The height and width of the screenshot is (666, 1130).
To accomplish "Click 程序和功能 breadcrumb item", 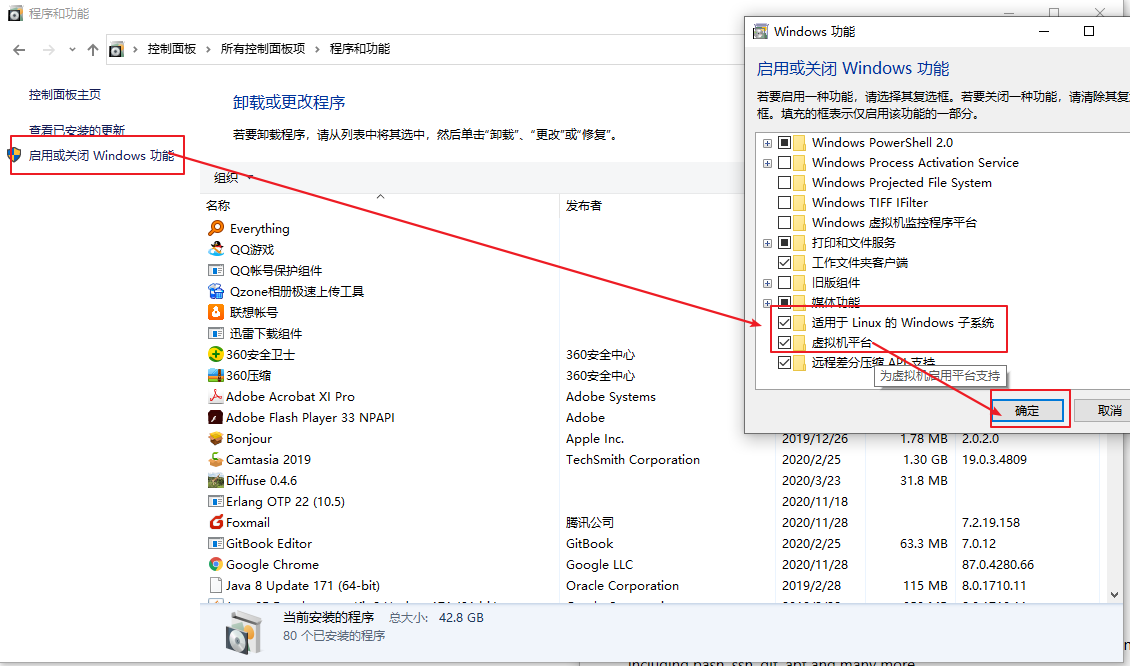I will (360, 49).
